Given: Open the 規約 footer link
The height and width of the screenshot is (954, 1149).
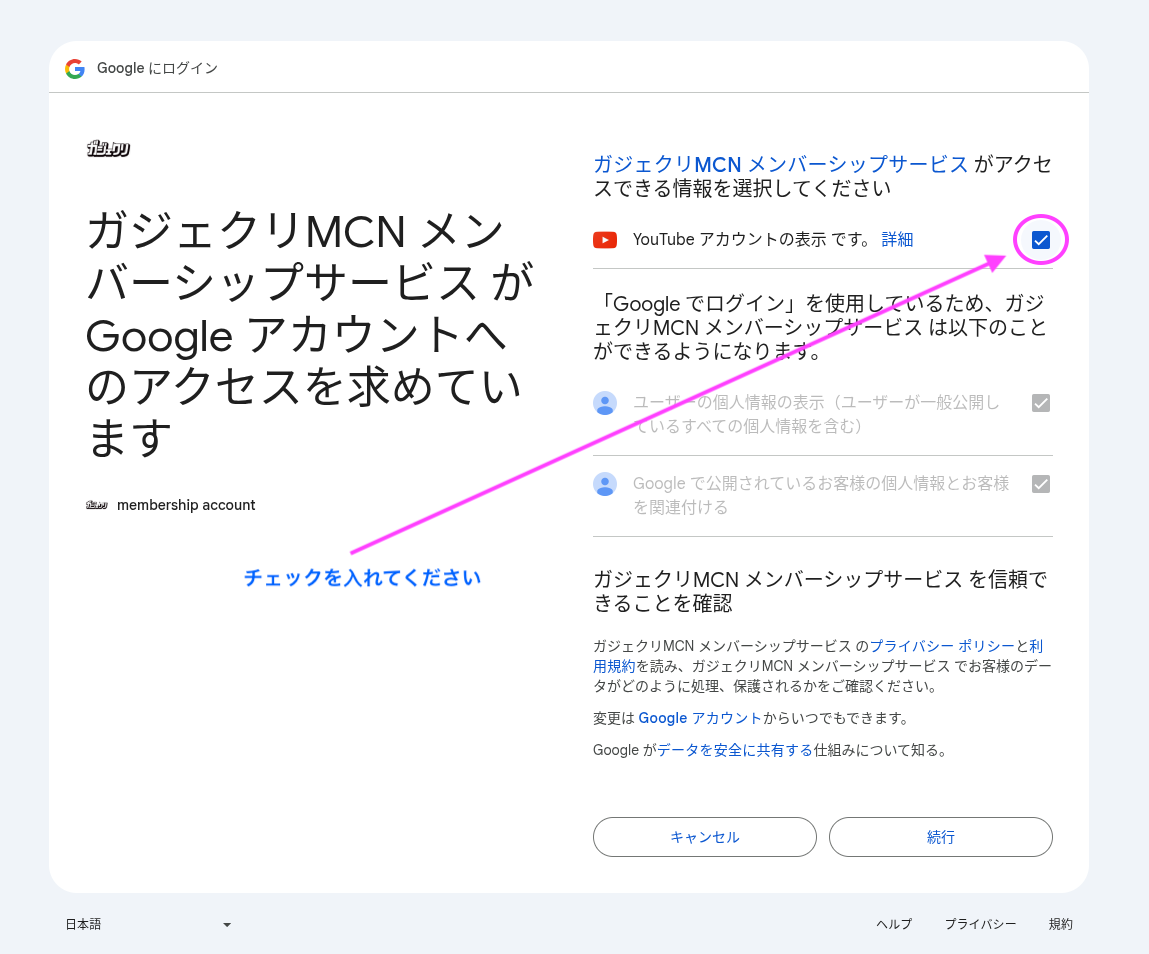Looking at the screenshot, I should (1060, 925).
